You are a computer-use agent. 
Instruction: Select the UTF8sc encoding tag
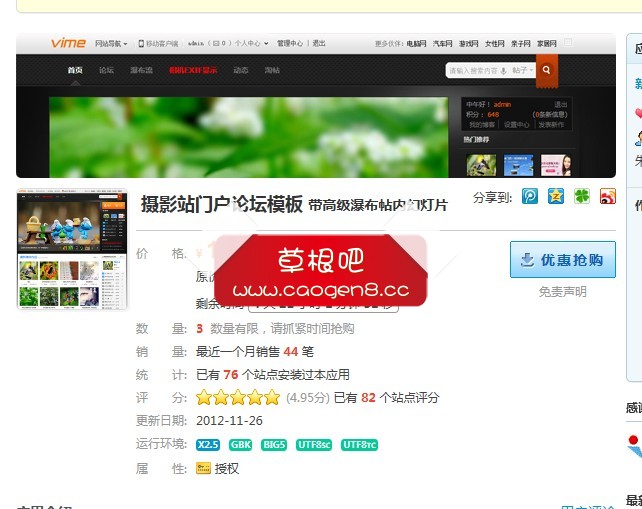click(x=313, y=445)
